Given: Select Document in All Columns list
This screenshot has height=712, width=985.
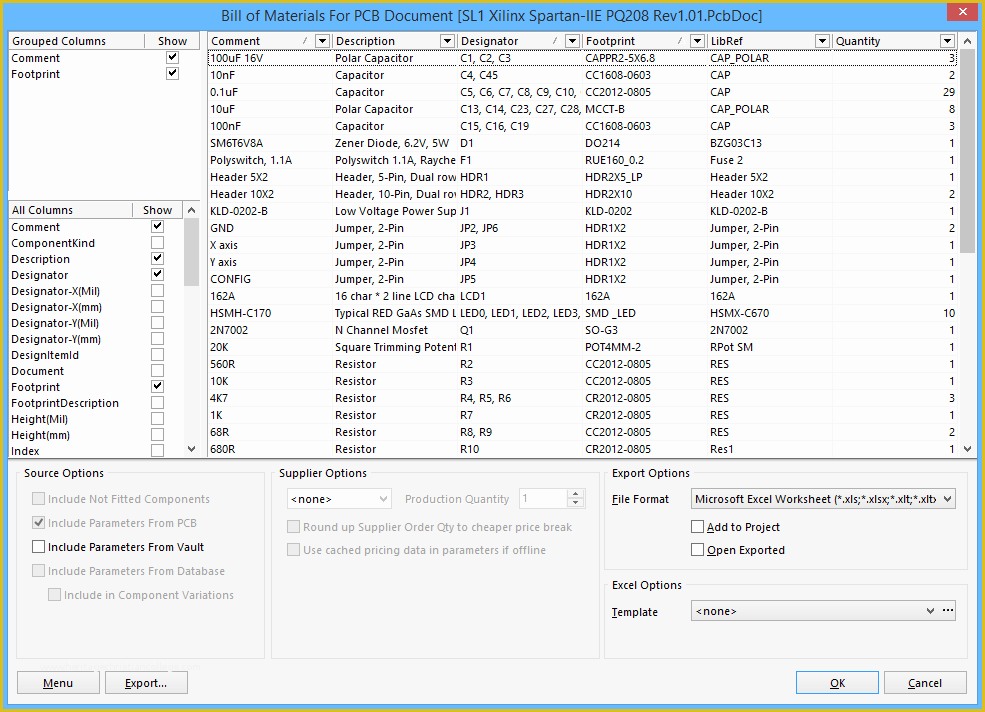Looking at the screenshot, I should point(37,371).
